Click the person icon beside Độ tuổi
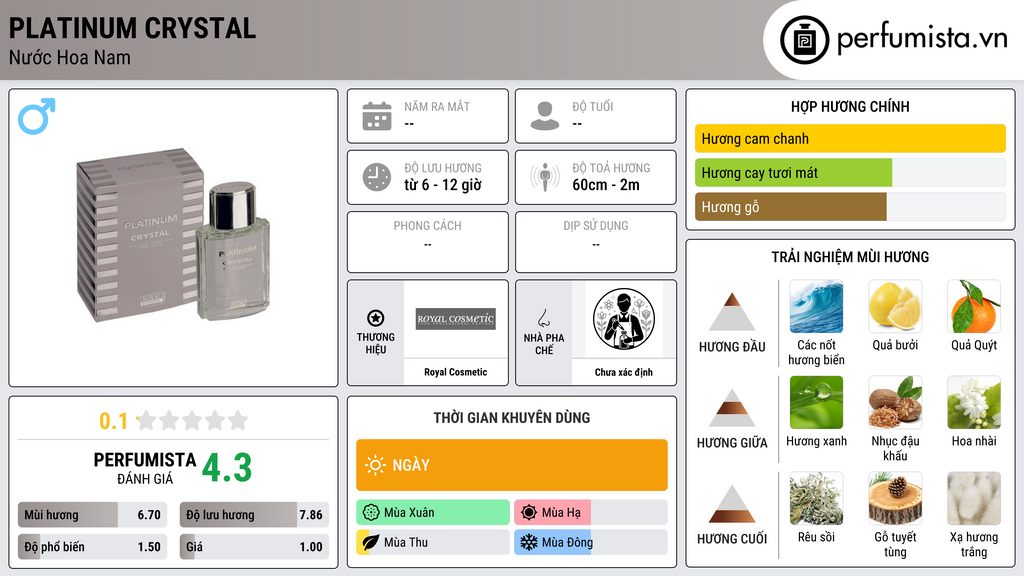The width and height of the screenshot is (1024, 576). (545, 116)
